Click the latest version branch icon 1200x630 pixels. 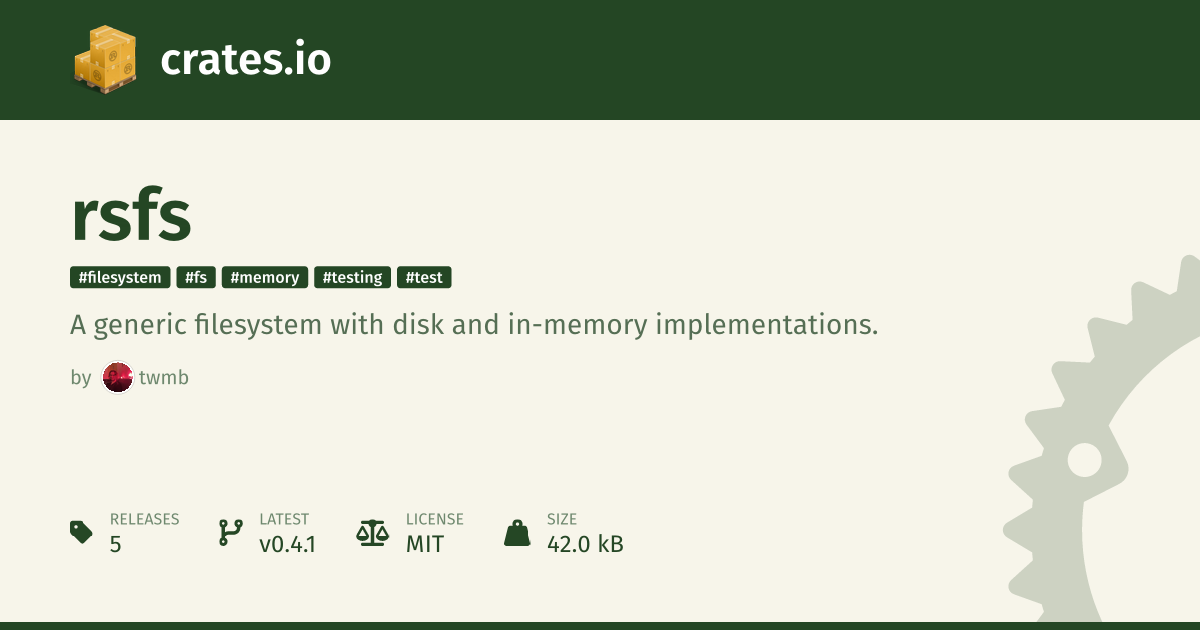click(231, 532)
